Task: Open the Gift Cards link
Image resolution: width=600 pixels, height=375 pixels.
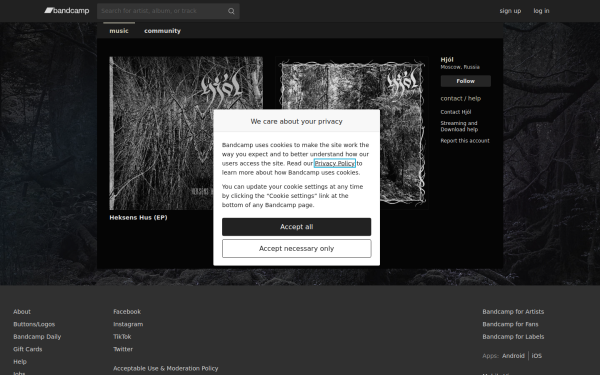Action: click(28, 349)
